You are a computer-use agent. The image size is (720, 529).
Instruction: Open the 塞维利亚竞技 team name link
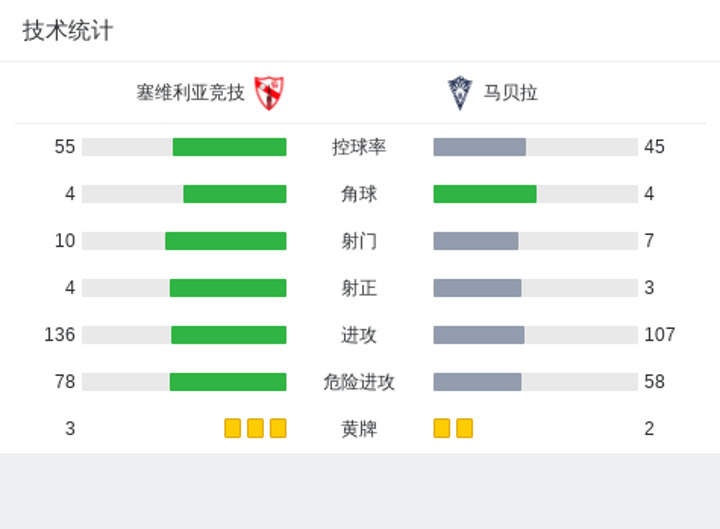[191, 93]
